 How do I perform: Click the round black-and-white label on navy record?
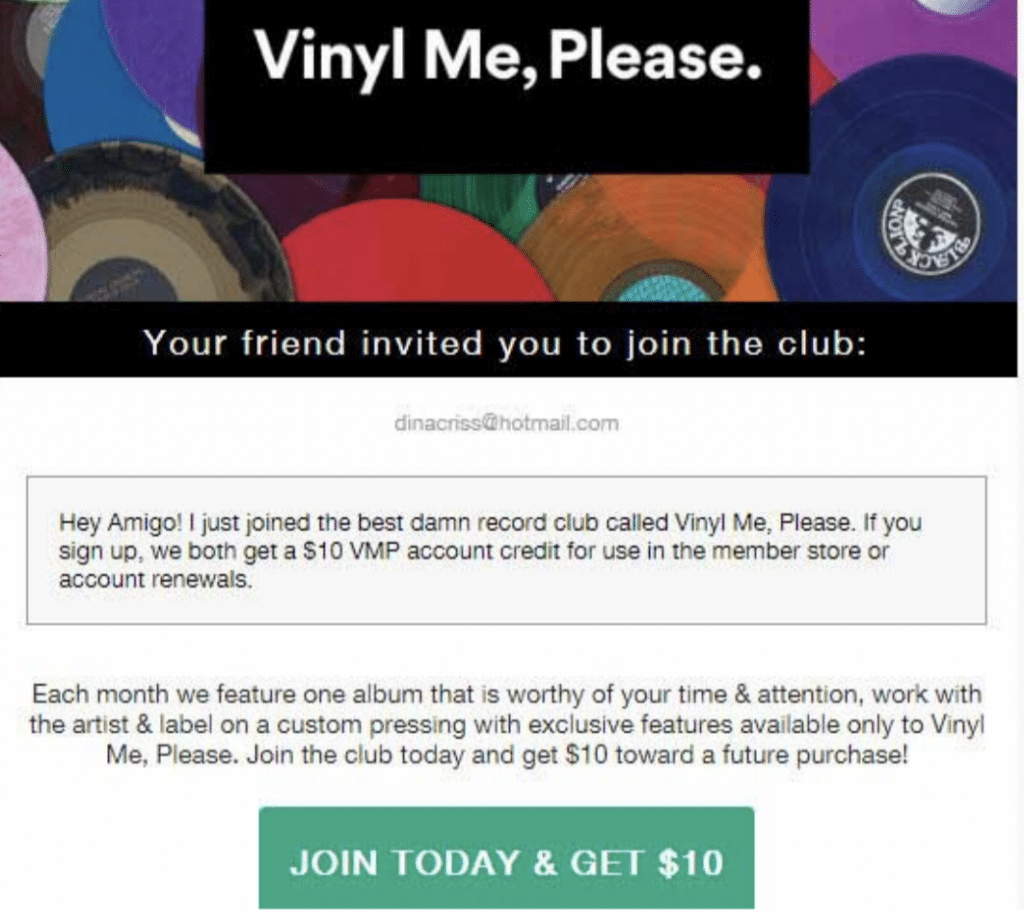point(932,225)
